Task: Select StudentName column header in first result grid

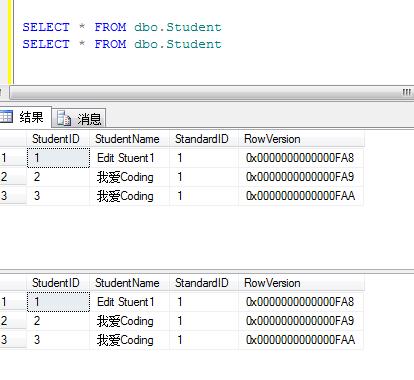Action: click(x=130, y=139)
